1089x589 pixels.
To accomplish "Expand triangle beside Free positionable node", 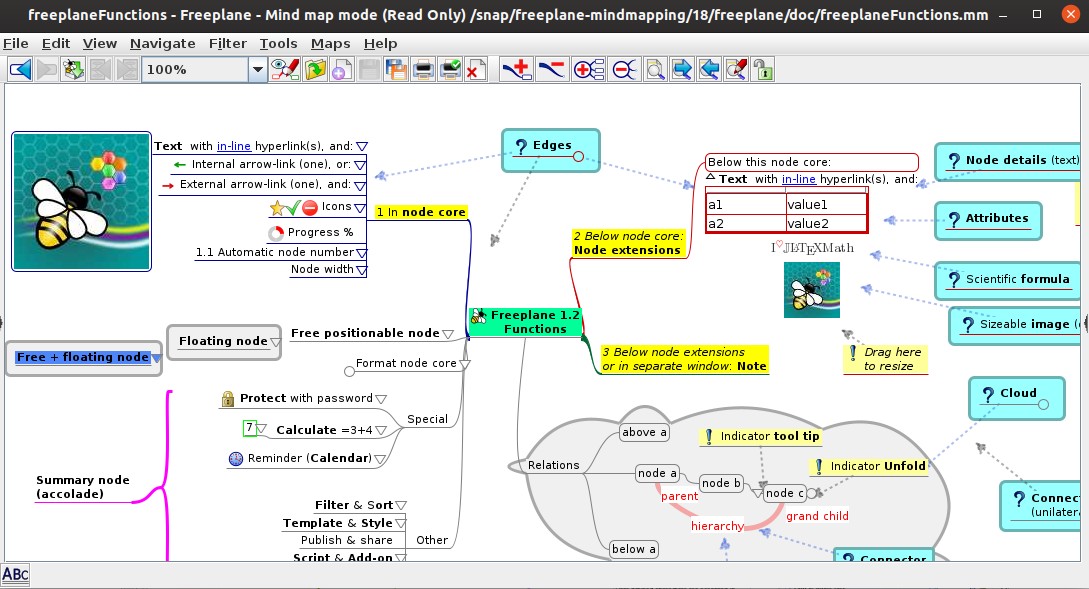I will click(448, 334).
